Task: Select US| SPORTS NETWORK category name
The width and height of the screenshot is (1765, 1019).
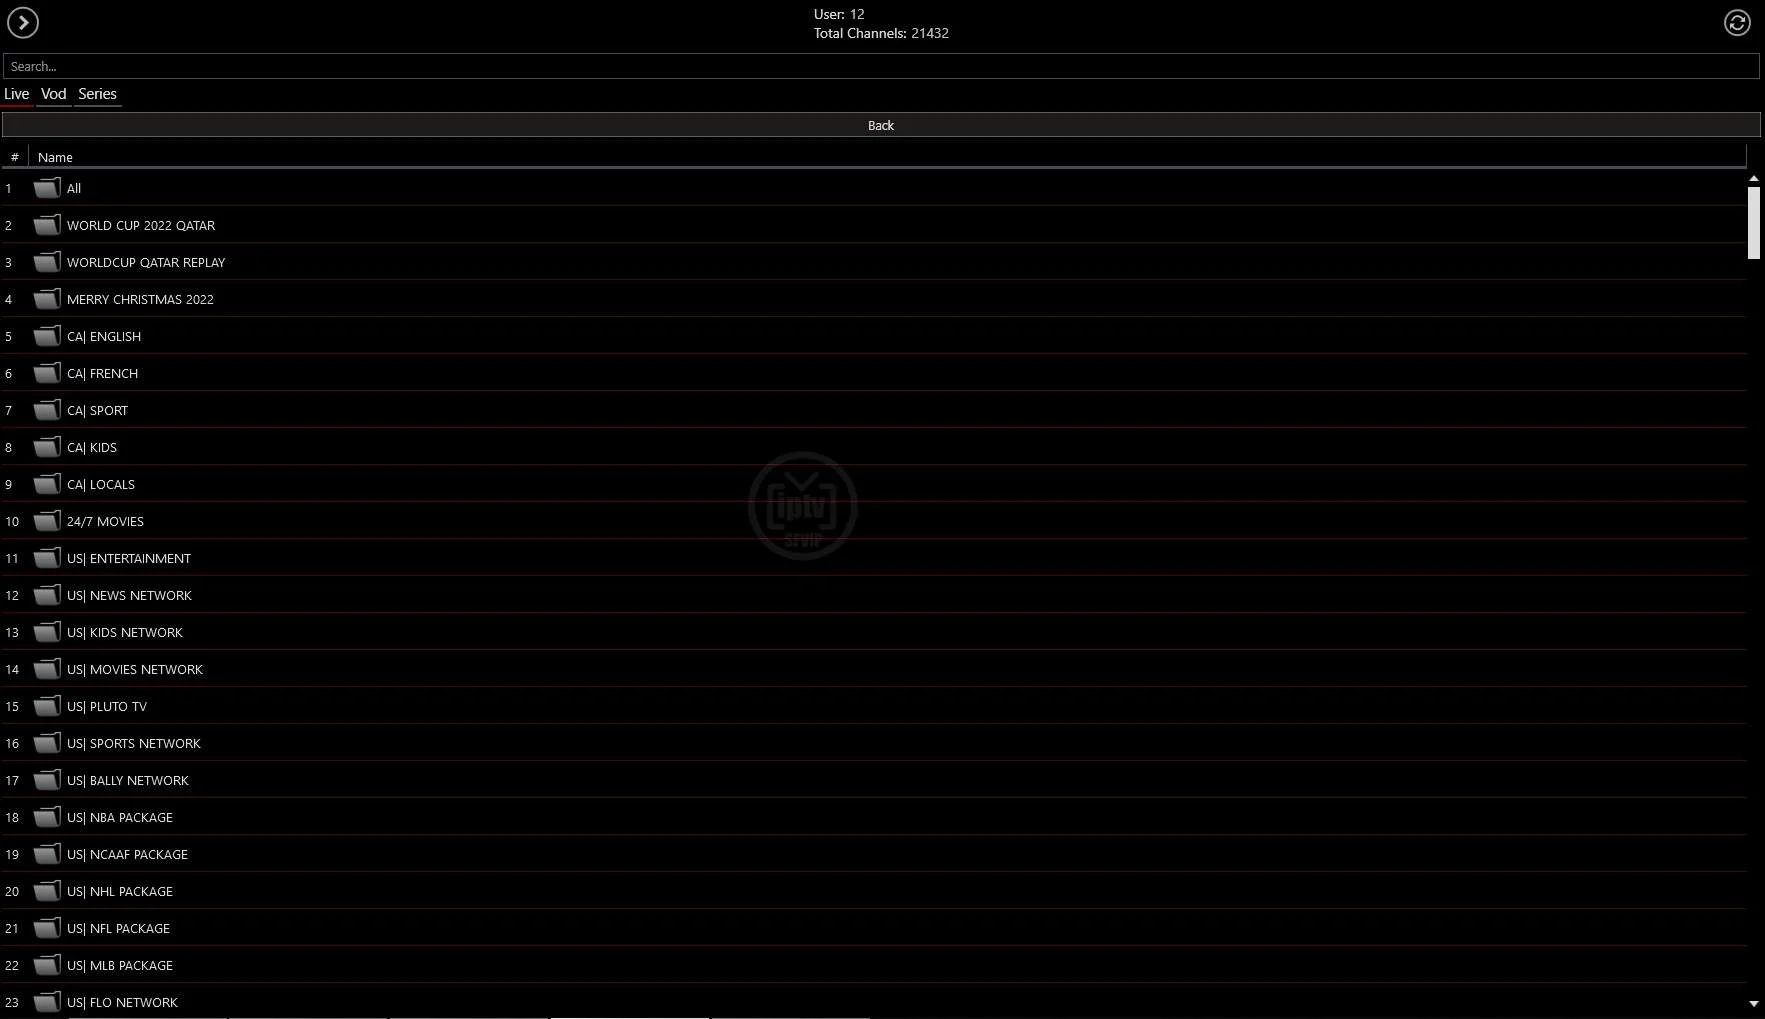Action: click(x=134, y=743)
